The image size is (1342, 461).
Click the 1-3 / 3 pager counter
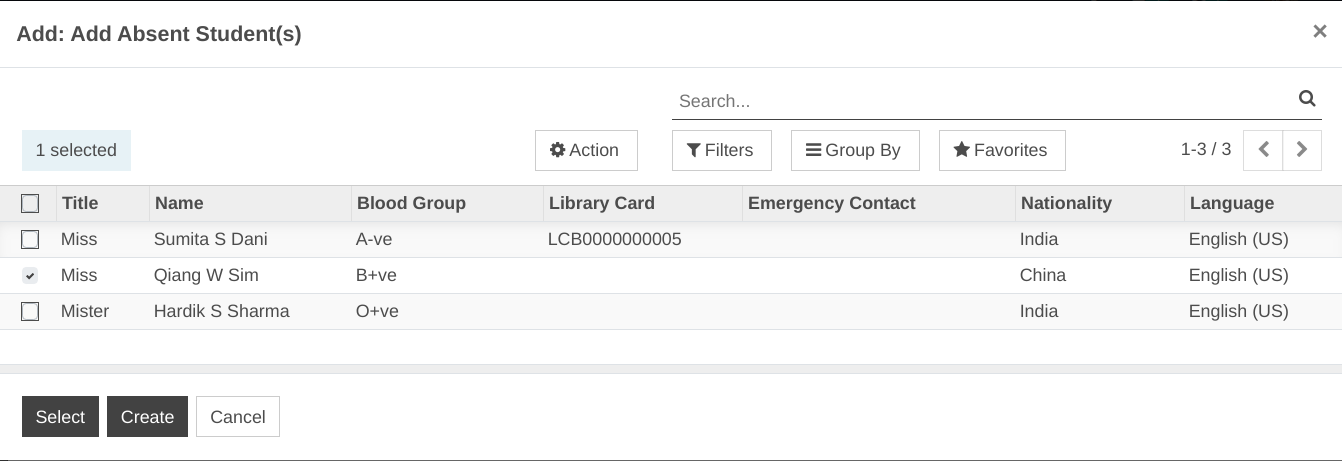pos(1206,149)
